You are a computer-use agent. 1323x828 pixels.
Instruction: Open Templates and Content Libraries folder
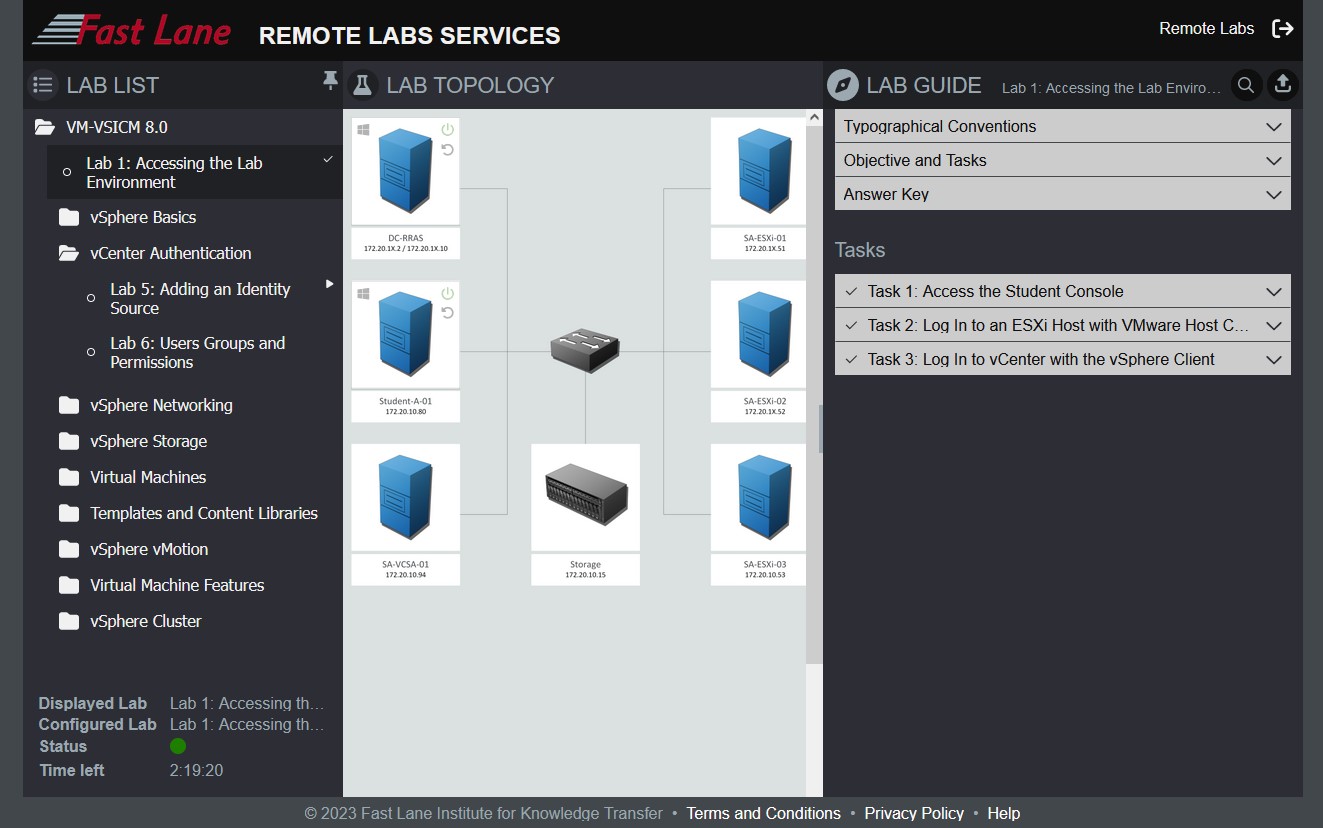coord(204,513)
